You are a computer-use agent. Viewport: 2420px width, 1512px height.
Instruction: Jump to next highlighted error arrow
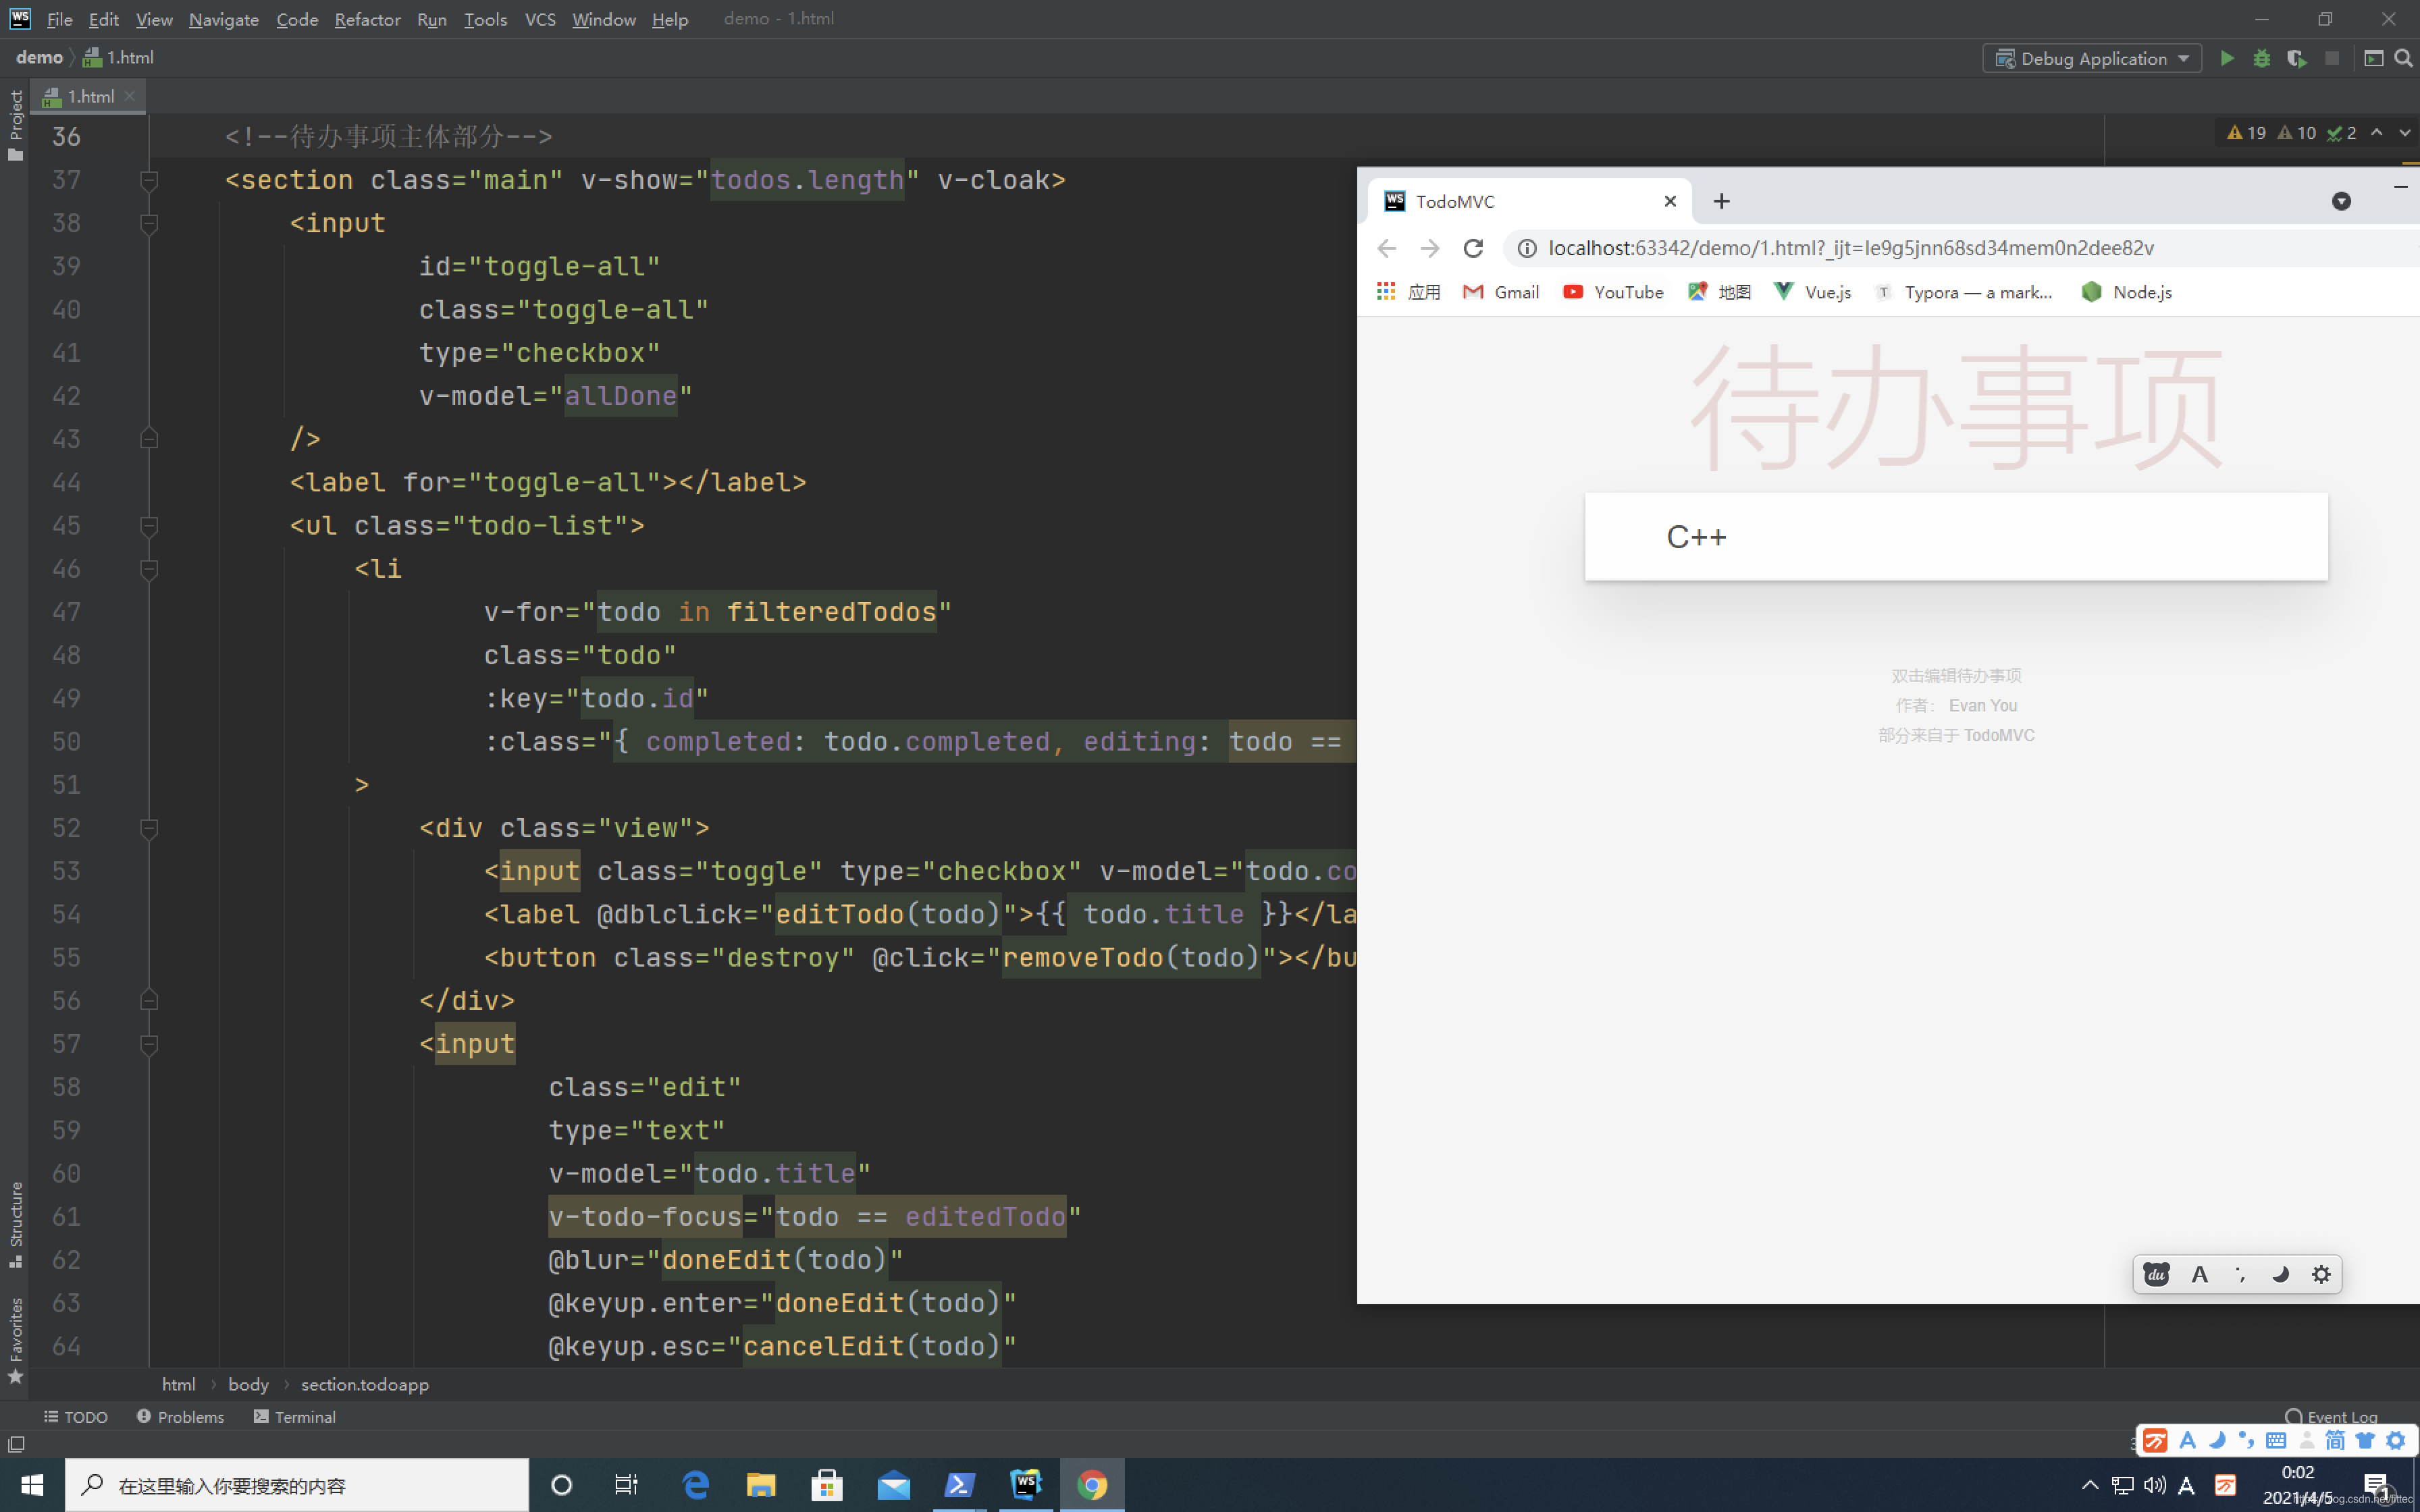coord(2405,133)
